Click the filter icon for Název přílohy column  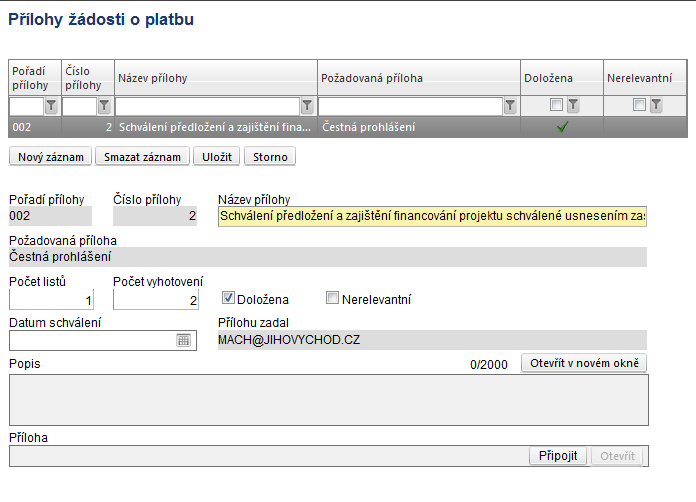pyautogui.click(x=307, y=106)
